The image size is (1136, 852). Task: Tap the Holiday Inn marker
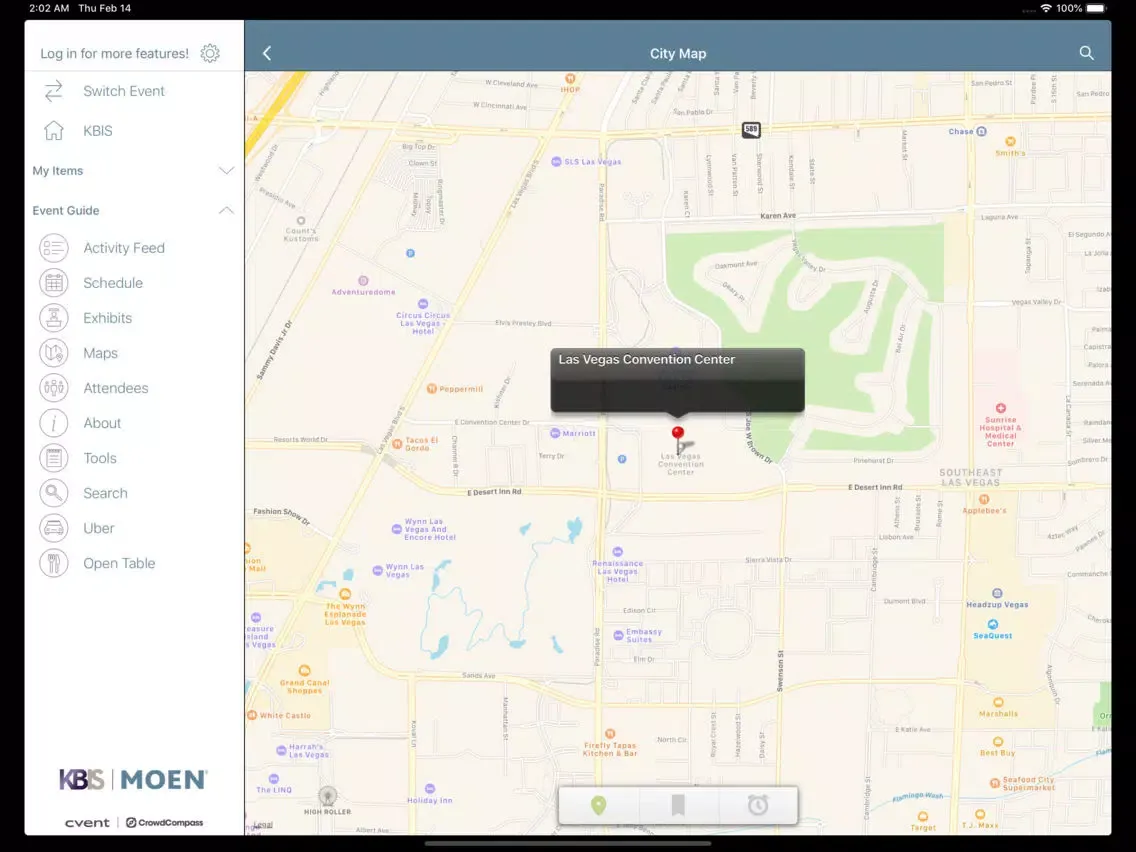pyautogui.click(x=430, y=788)
